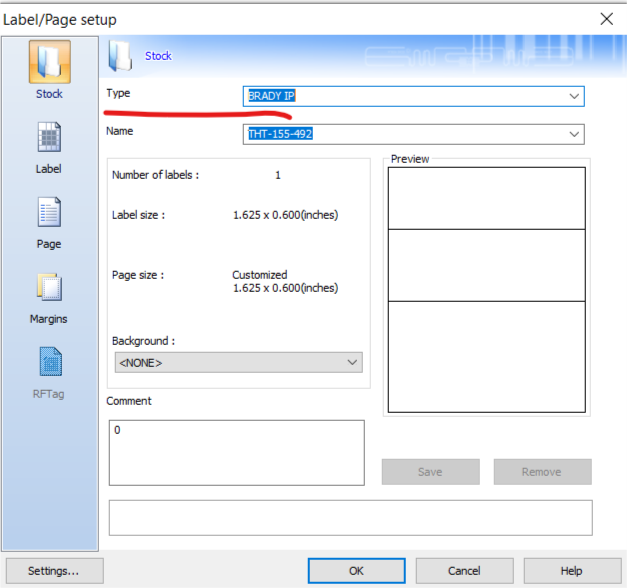Select the Stock section icon in sidebar
Viewport: 627px width, 588px height.
point(50,62)
